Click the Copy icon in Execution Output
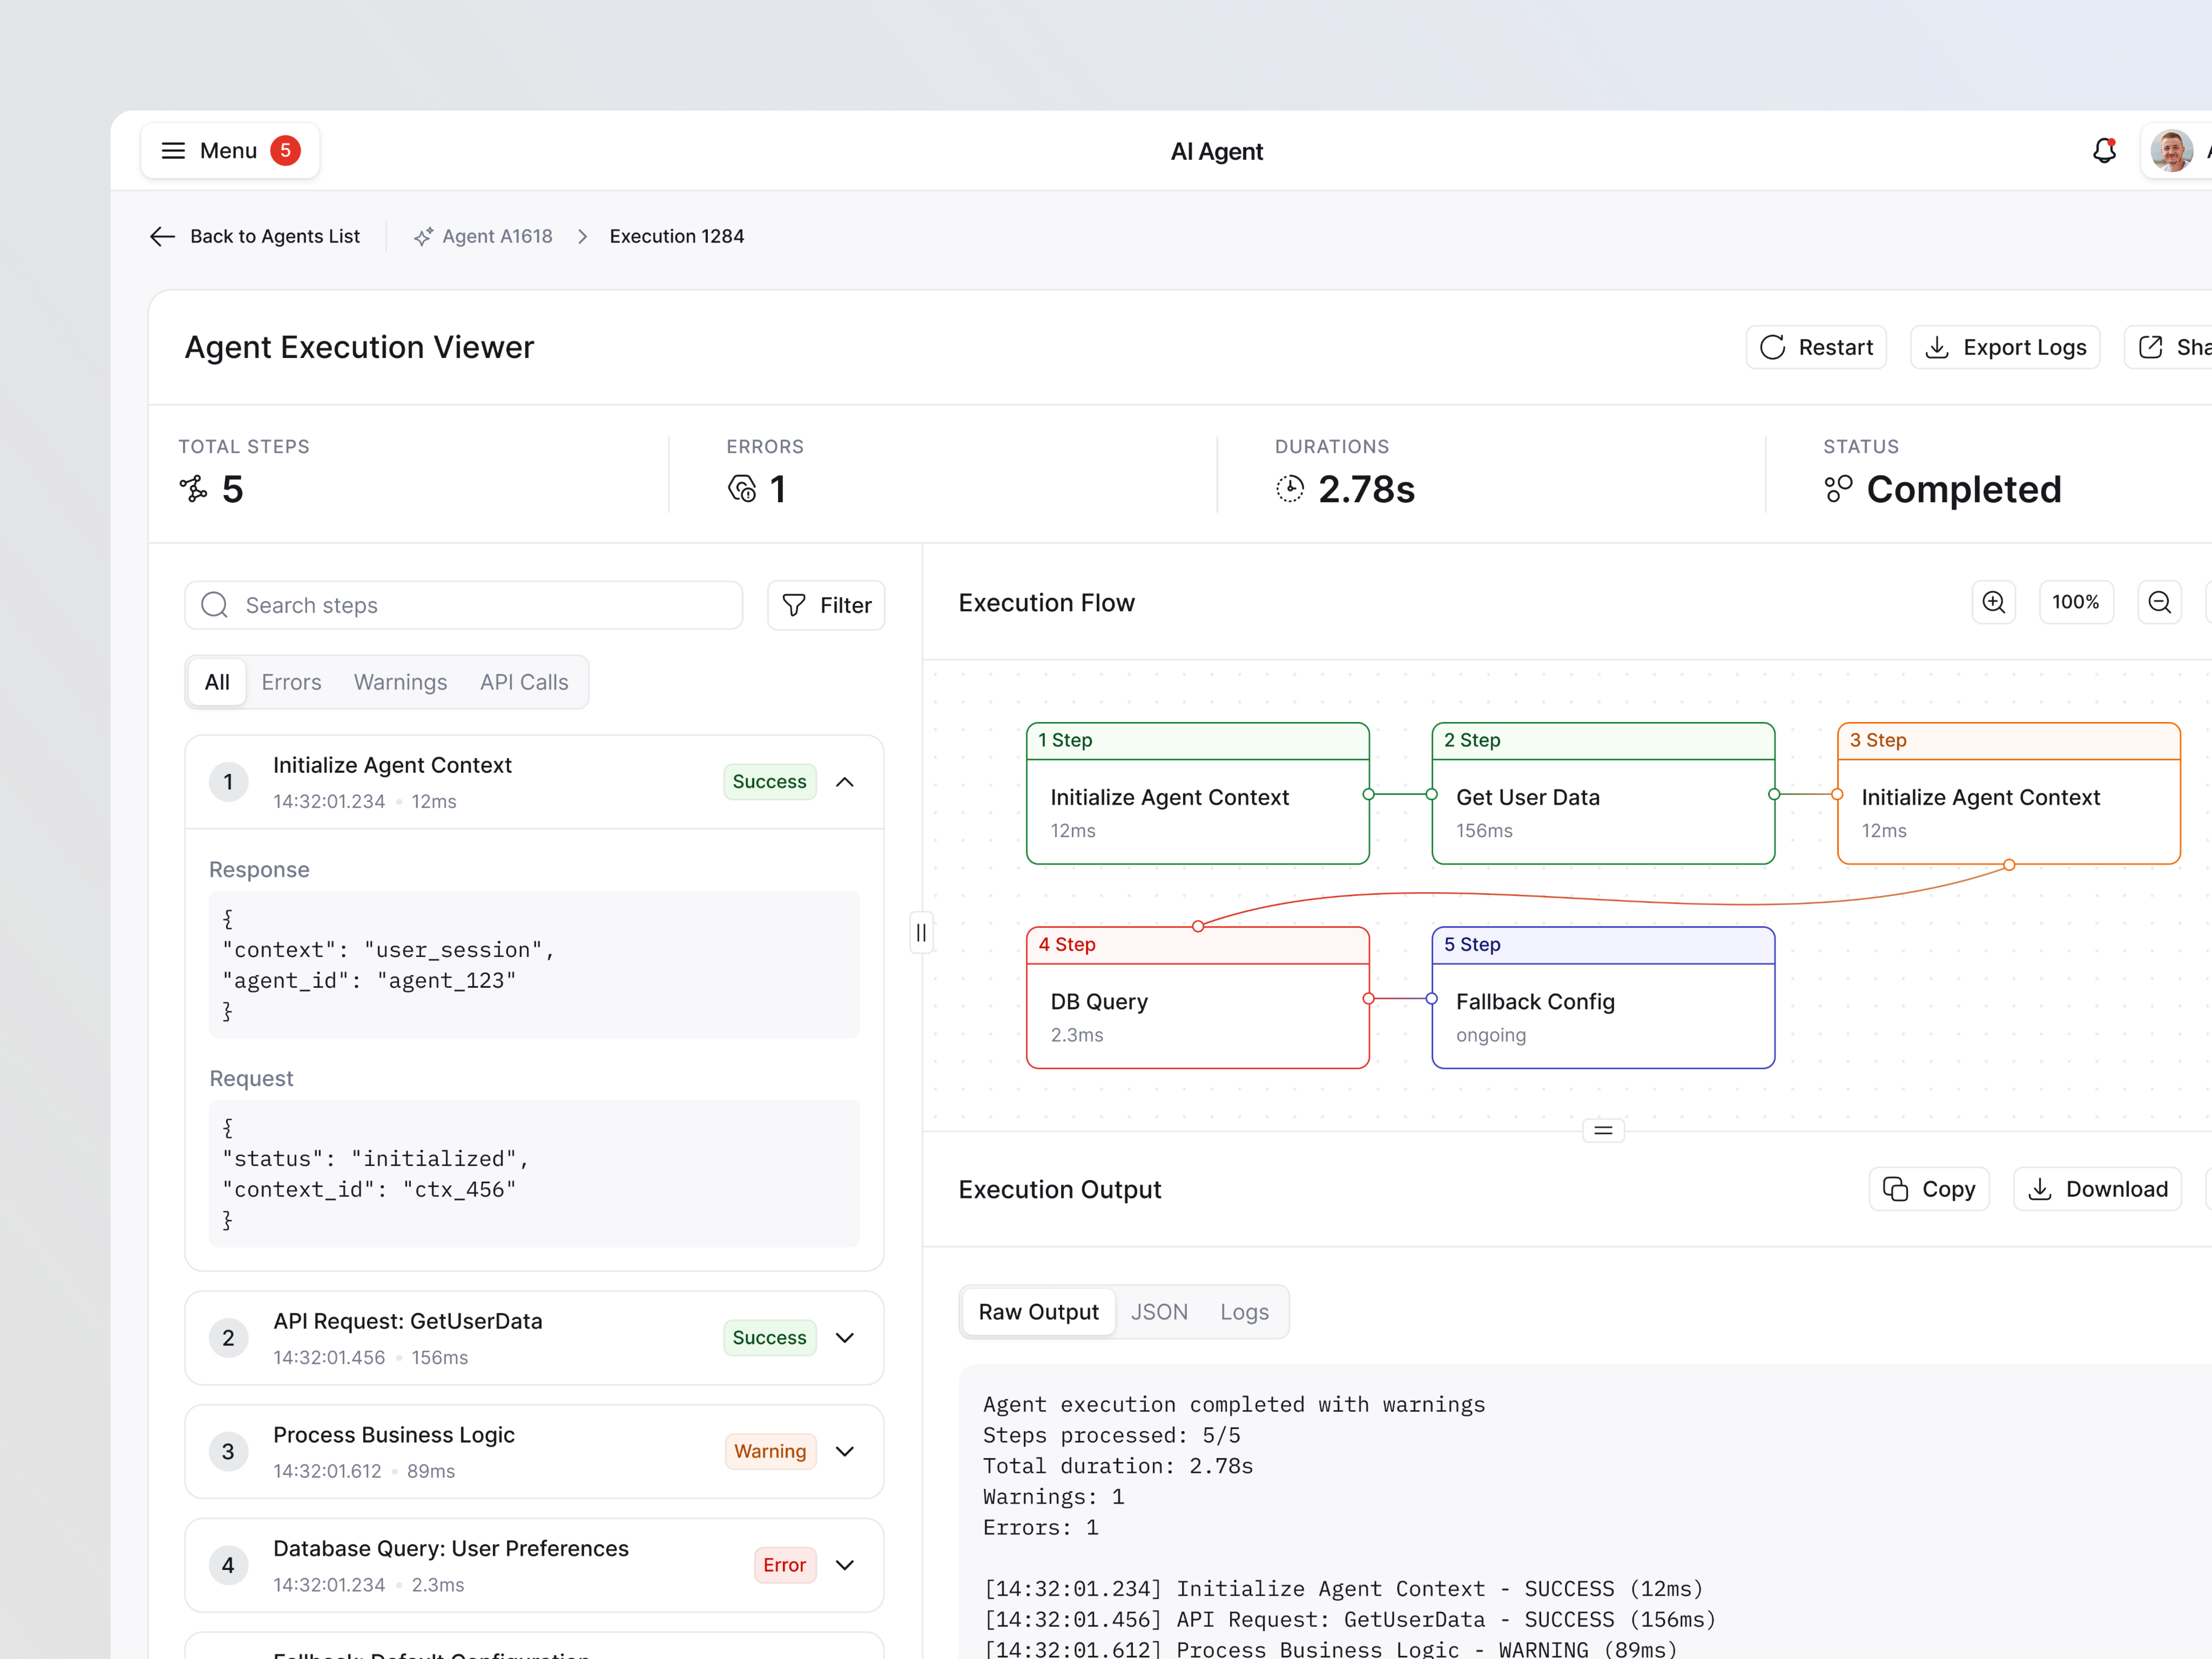This screenshot has width=2212, height=1659. 1895,1189
